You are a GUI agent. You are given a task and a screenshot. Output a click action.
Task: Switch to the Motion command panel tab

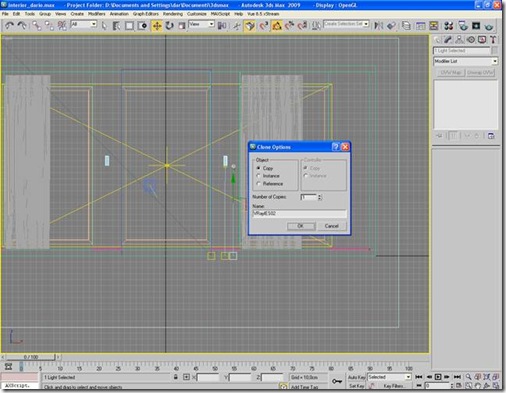(x=471, y=40)
